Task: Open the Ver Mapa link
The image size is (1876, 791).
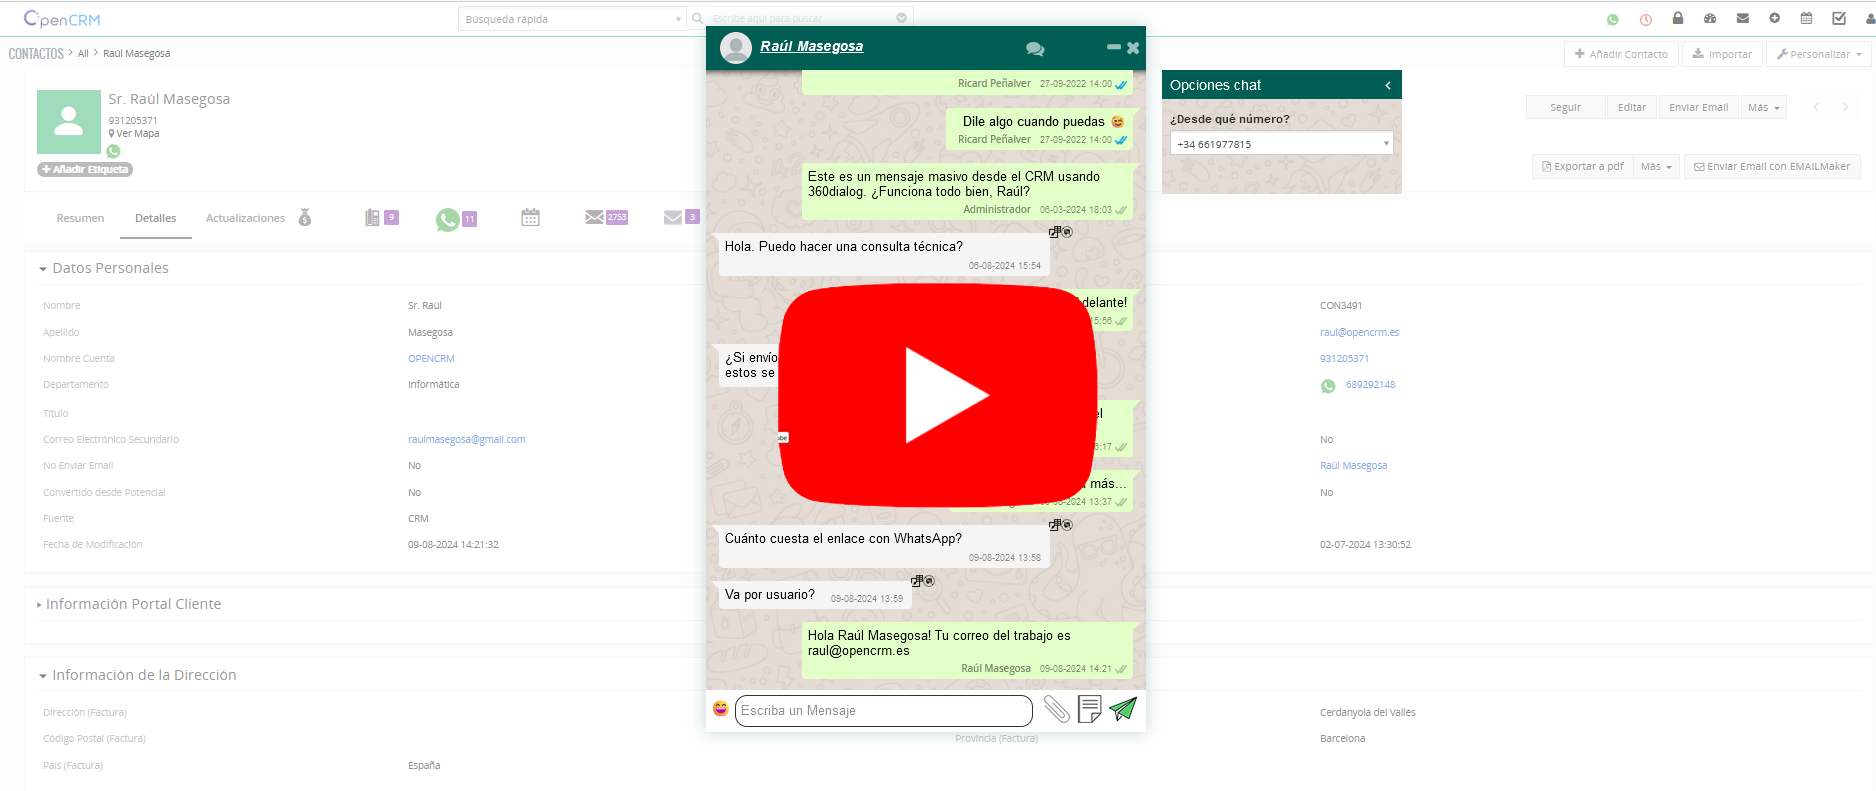Action: pyautogui.click(x=134, y=134)
